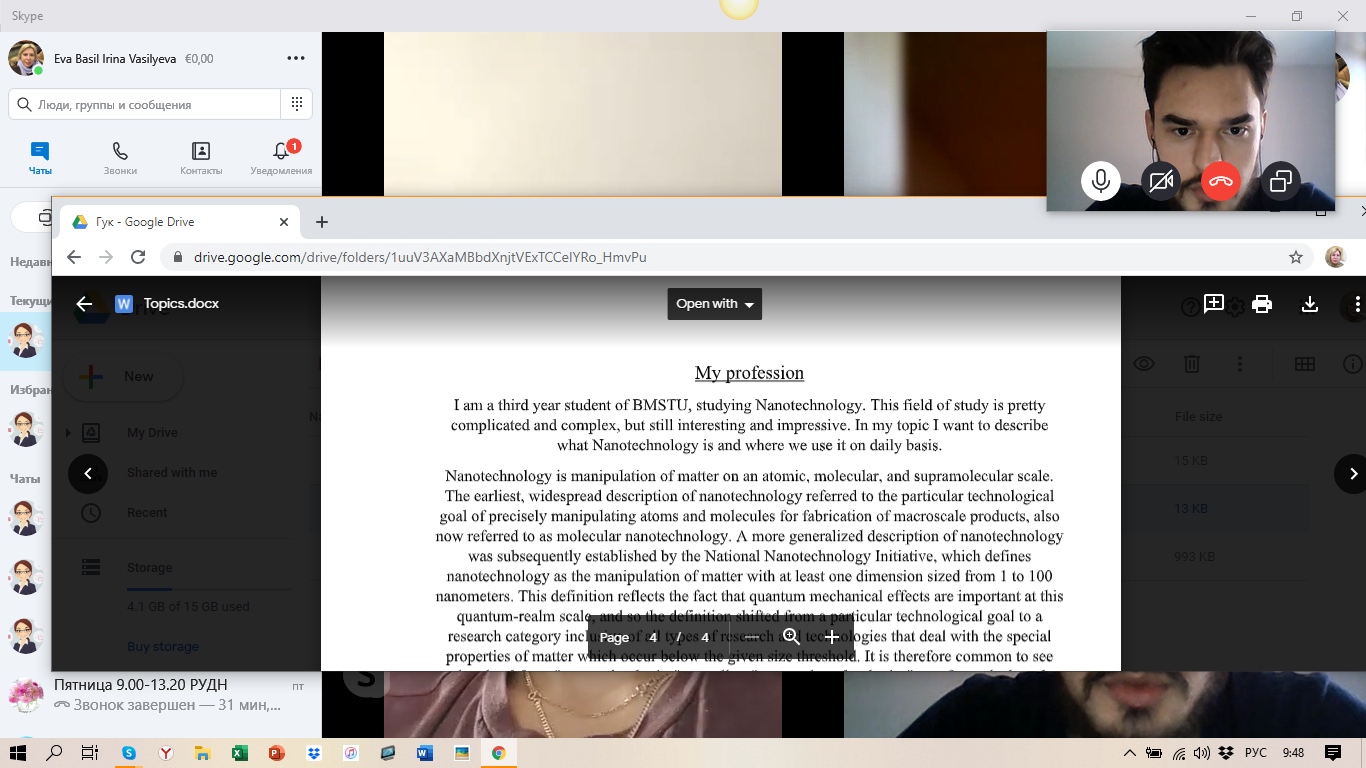Zoom in on the document with plus

click(831, 637)
